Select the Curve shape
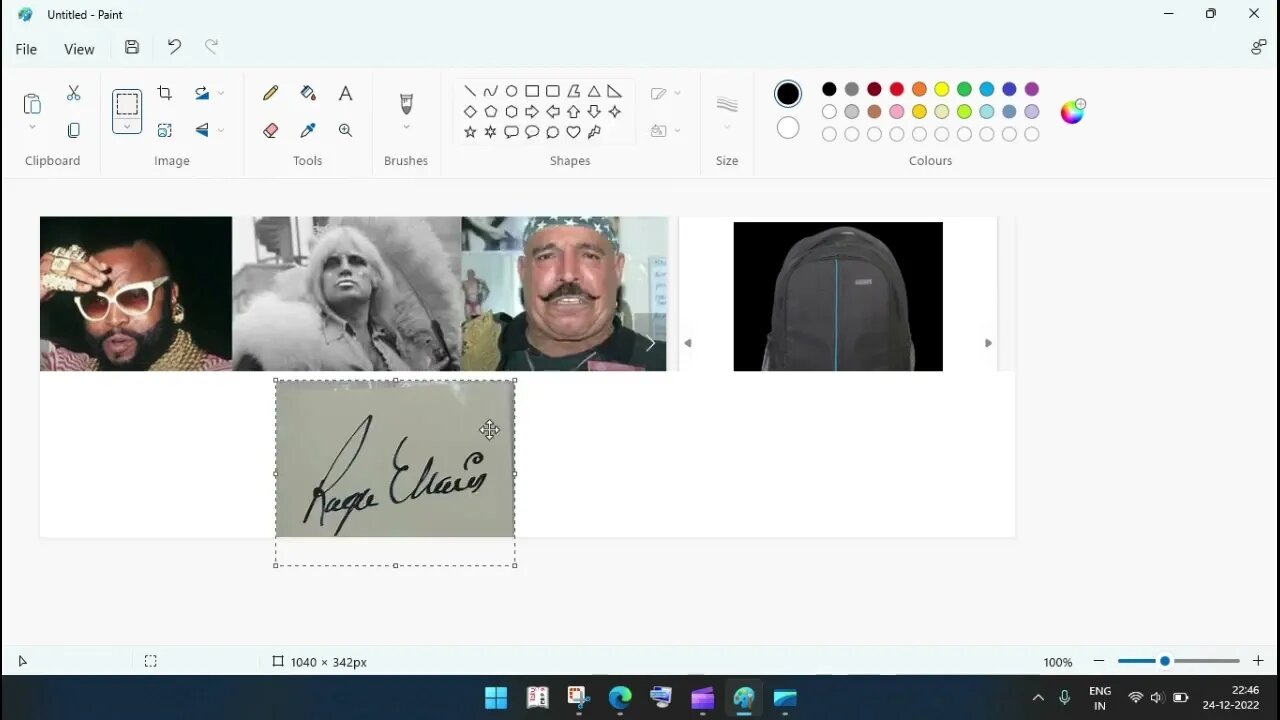The width and height of the screenshot is (1280, 720). [x=490, y=91]
